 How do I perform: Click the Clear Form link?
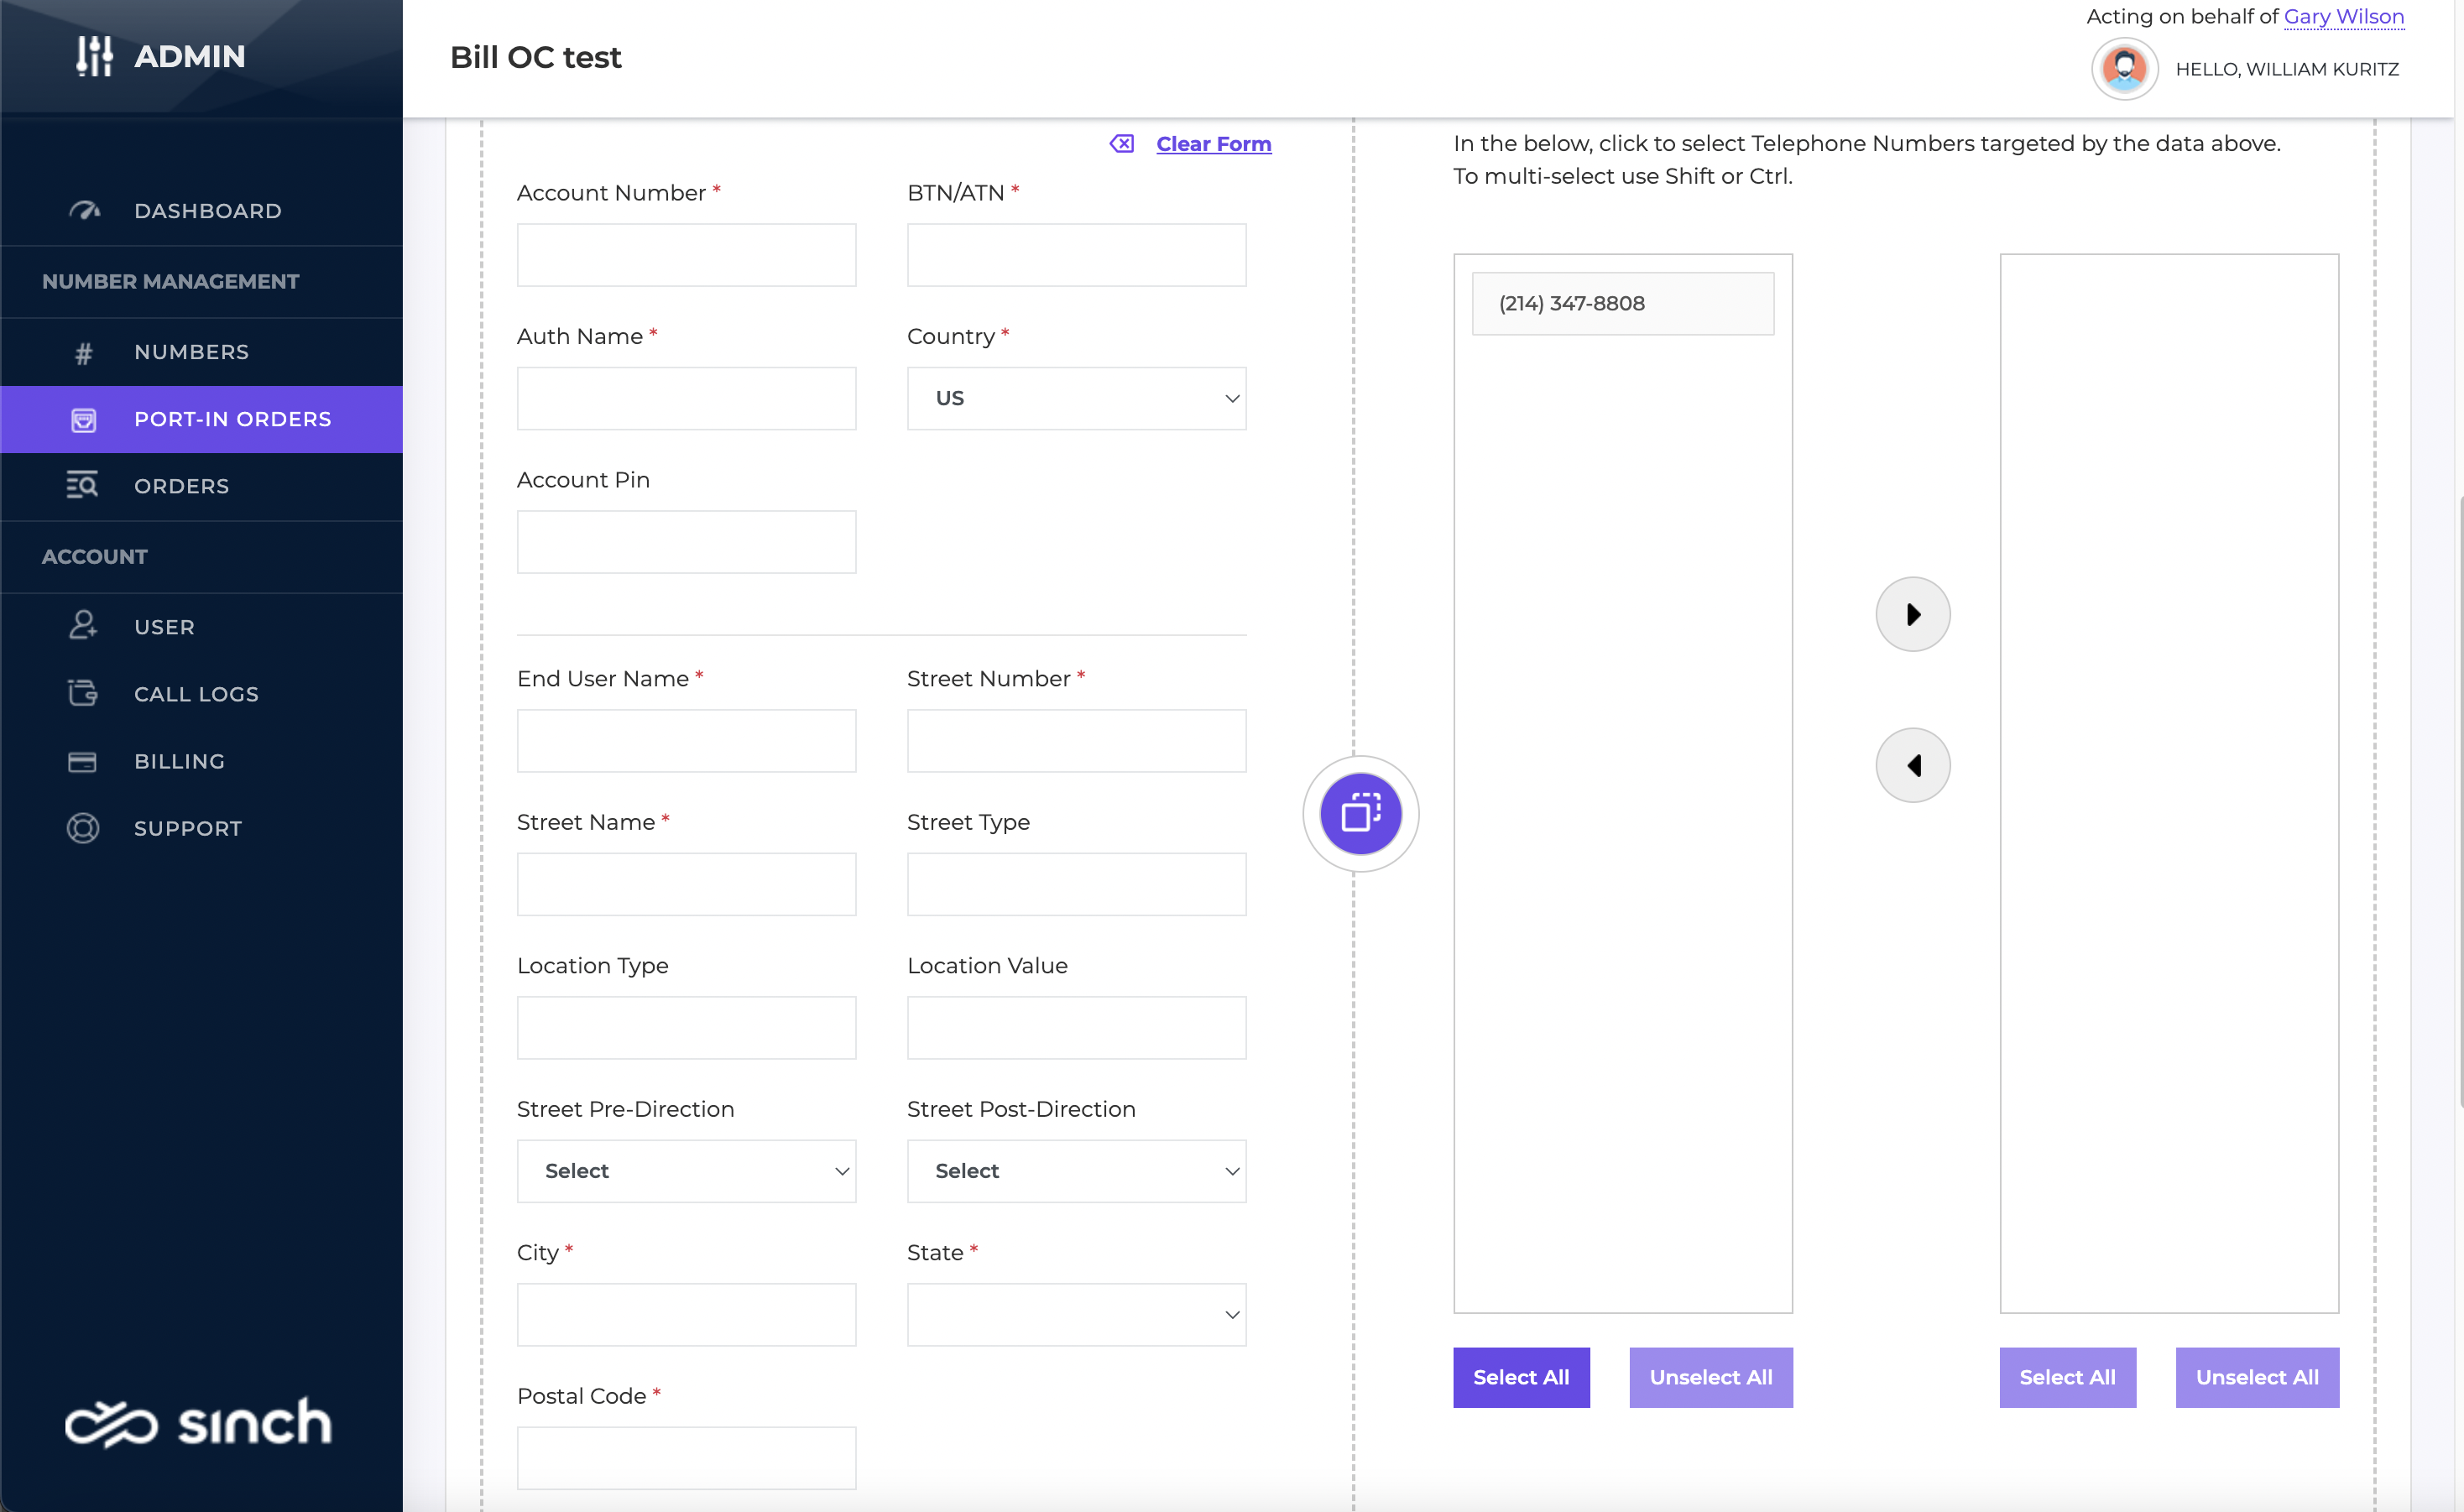click(x=1213, y=144)
